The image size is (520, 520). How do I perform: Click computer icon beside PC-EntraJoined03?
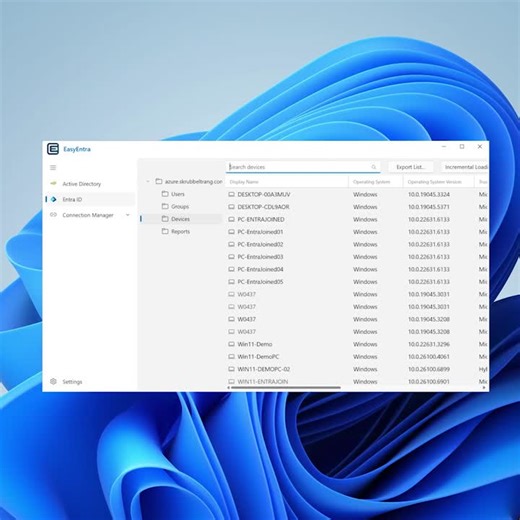tap(231, 257)
